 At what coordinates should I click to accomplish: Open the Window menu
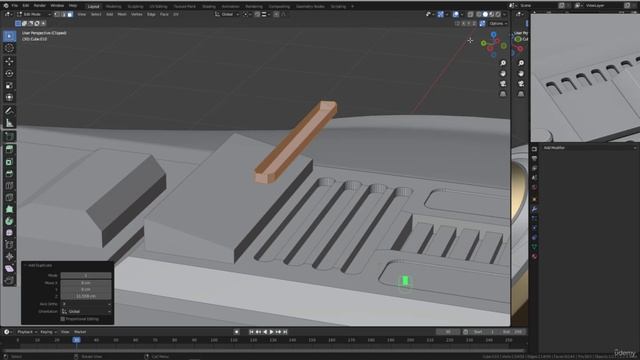(x=57, y=6)
